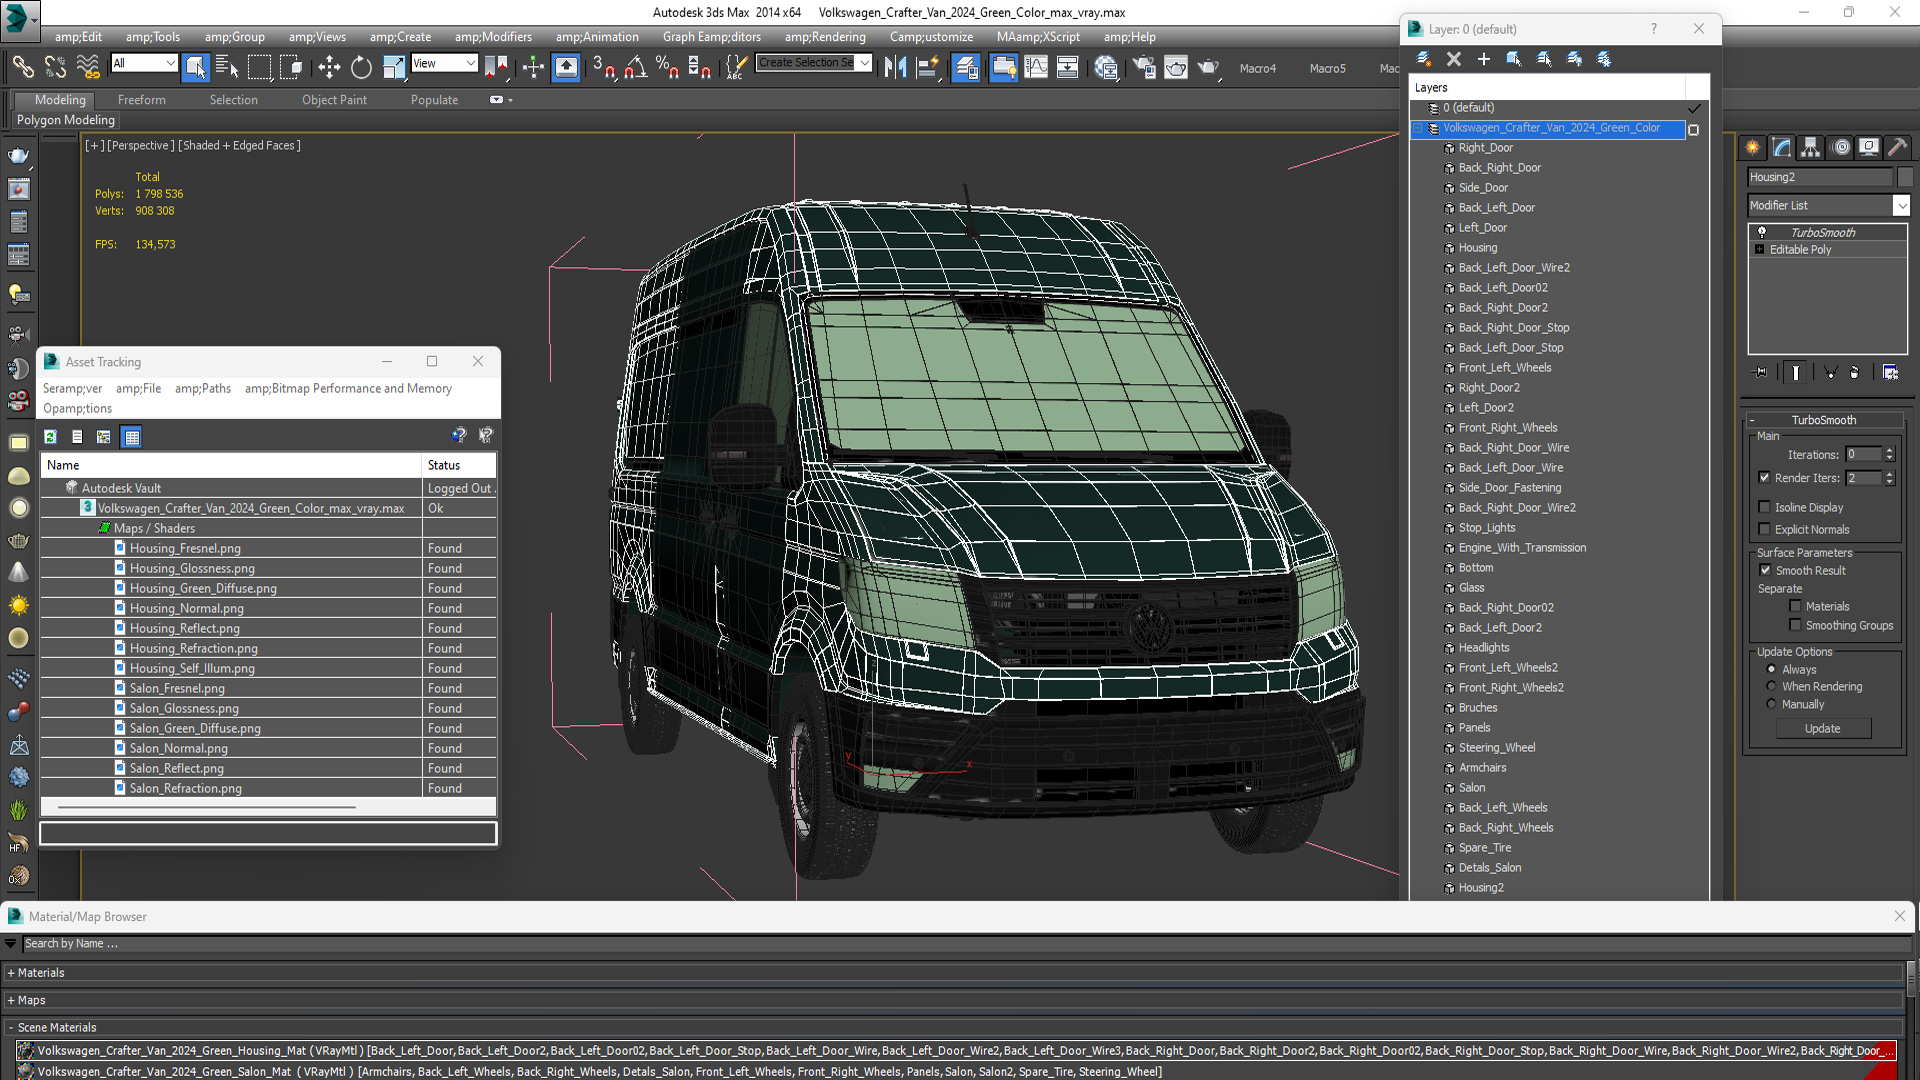Select the When Rendering update option
1920x1080 pixels.
[1772, 686]
